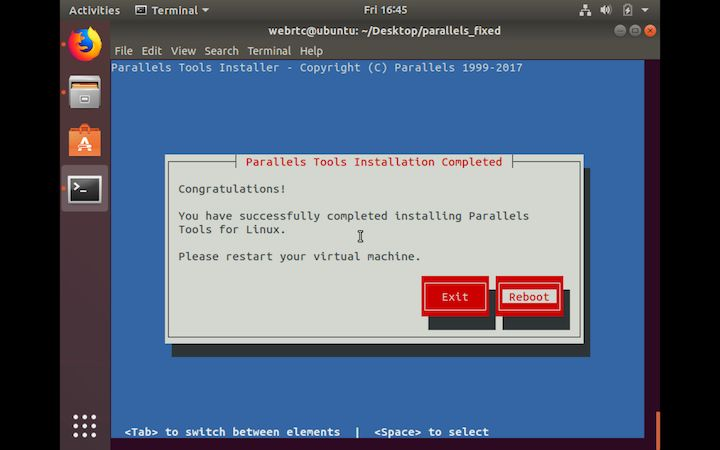Open the View menu
Screen dimensions: 720x450
tap(183, 51)
